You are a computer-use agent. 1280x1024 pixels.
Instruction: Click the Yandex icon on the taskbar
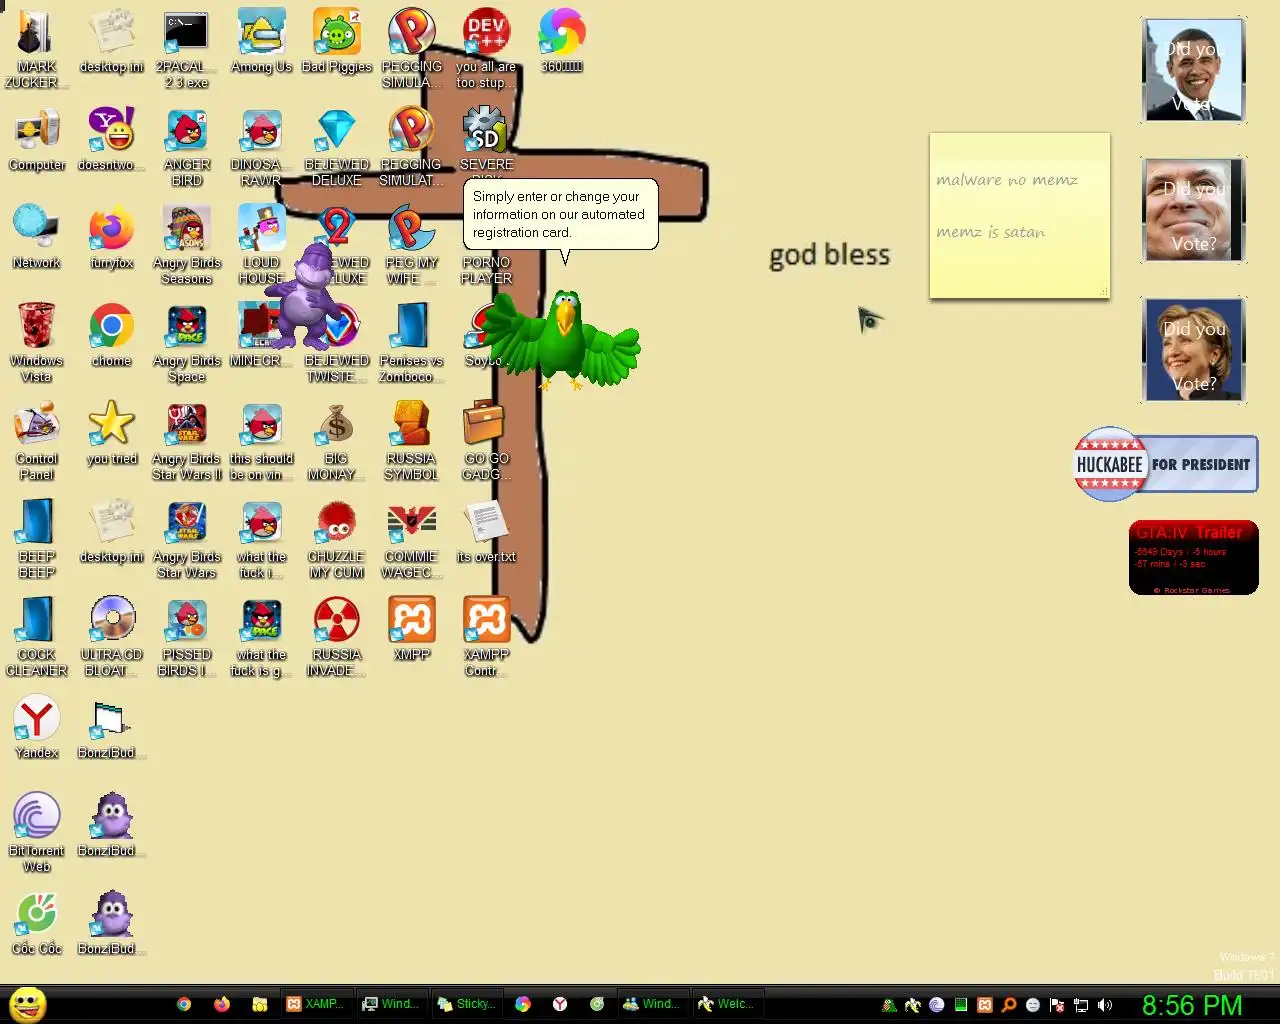[x=560, y=1004]
